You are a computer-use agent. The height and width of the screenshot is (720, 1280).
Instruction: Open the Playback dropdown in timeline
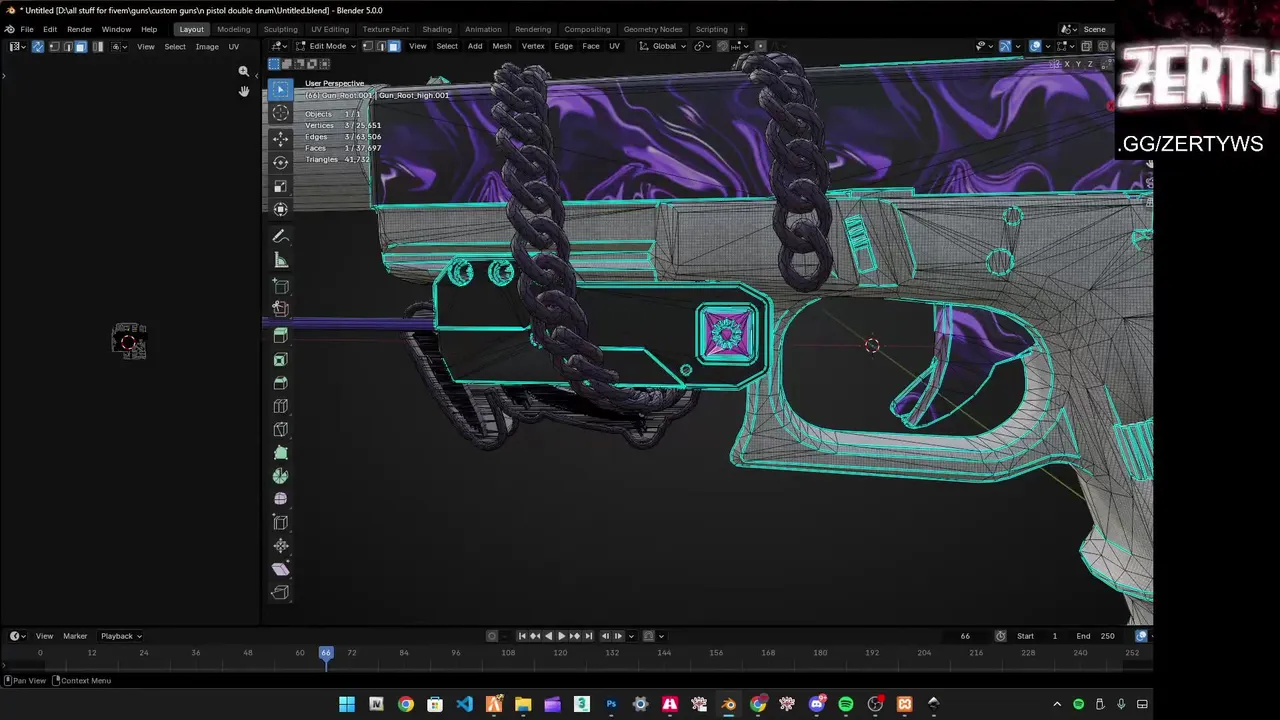pos(121,636)
